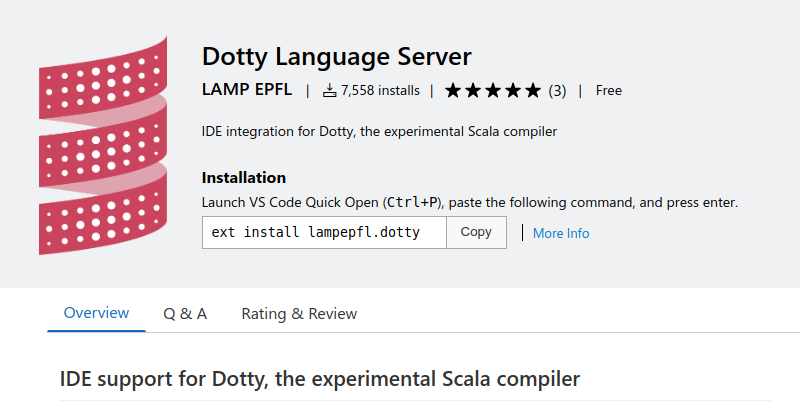
Task: Select the ext install lampepfl.dotty command field
Action: [324, 233]
